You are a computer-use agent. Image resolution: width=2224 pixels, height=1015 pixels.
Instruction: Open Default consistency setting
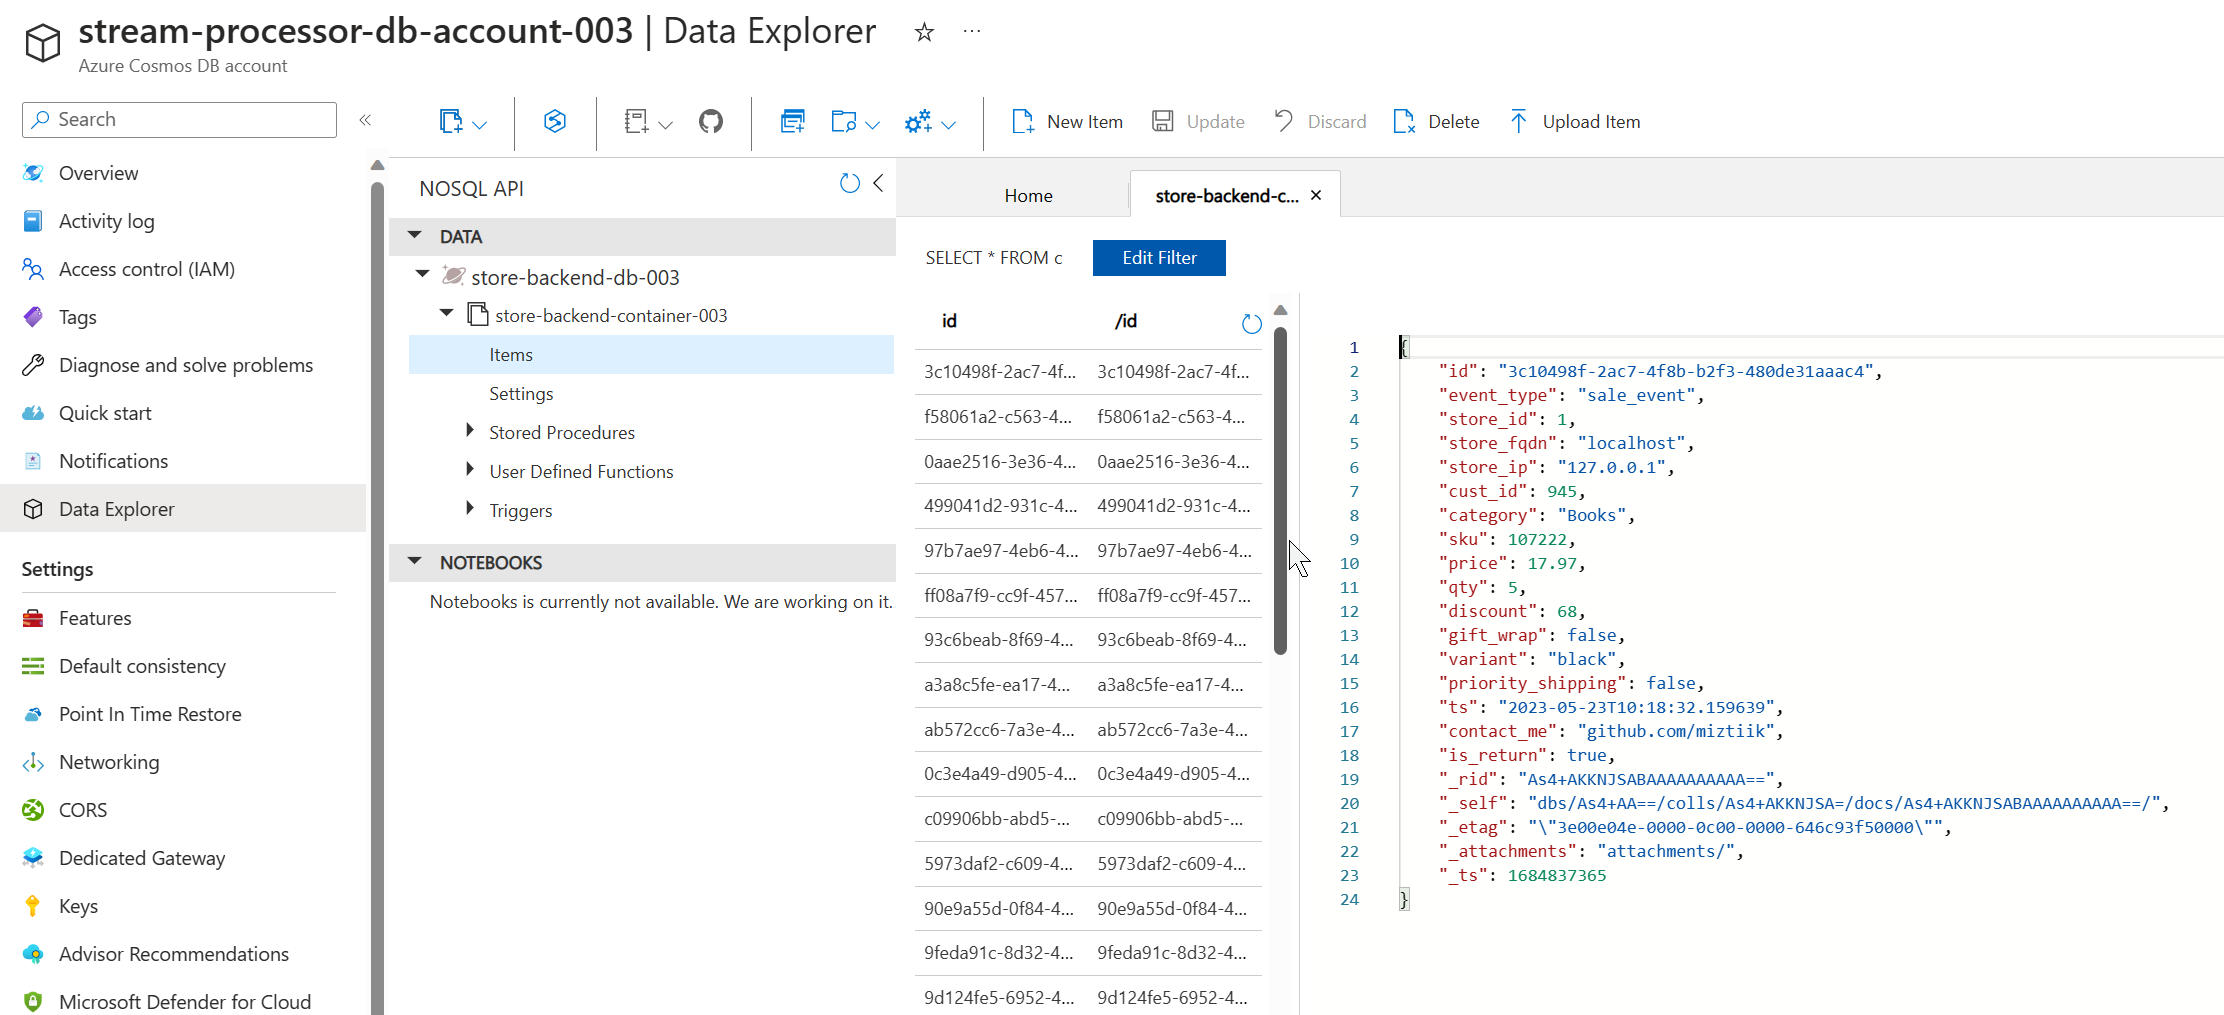point(142,666)
